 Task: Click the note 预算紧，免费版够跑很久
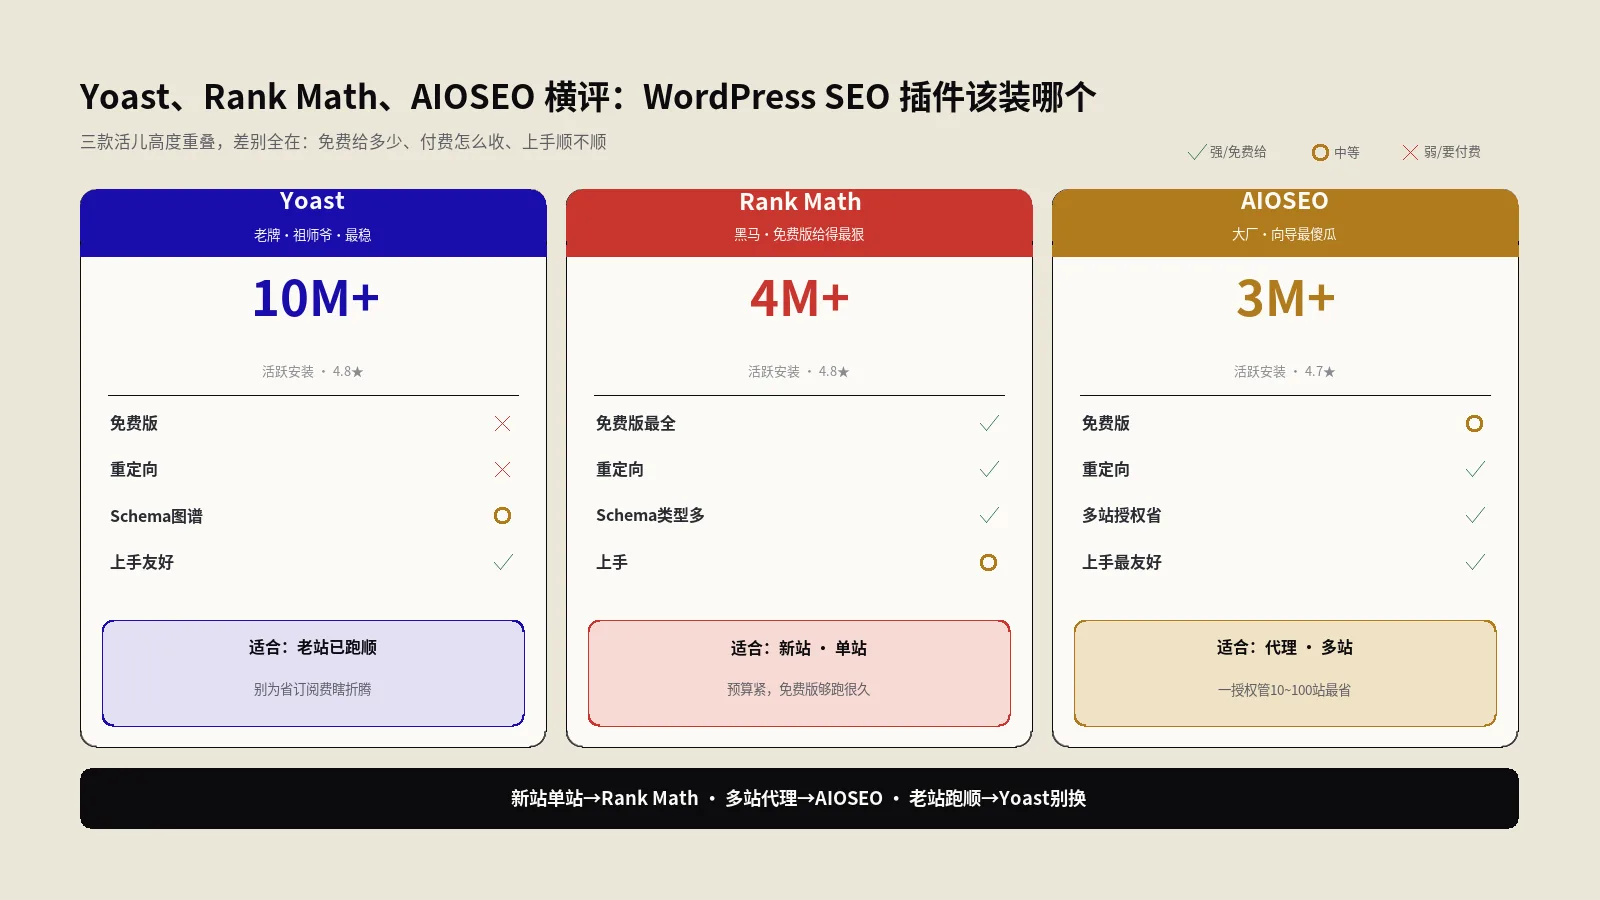pyautogui.click(x=799, y=689)
